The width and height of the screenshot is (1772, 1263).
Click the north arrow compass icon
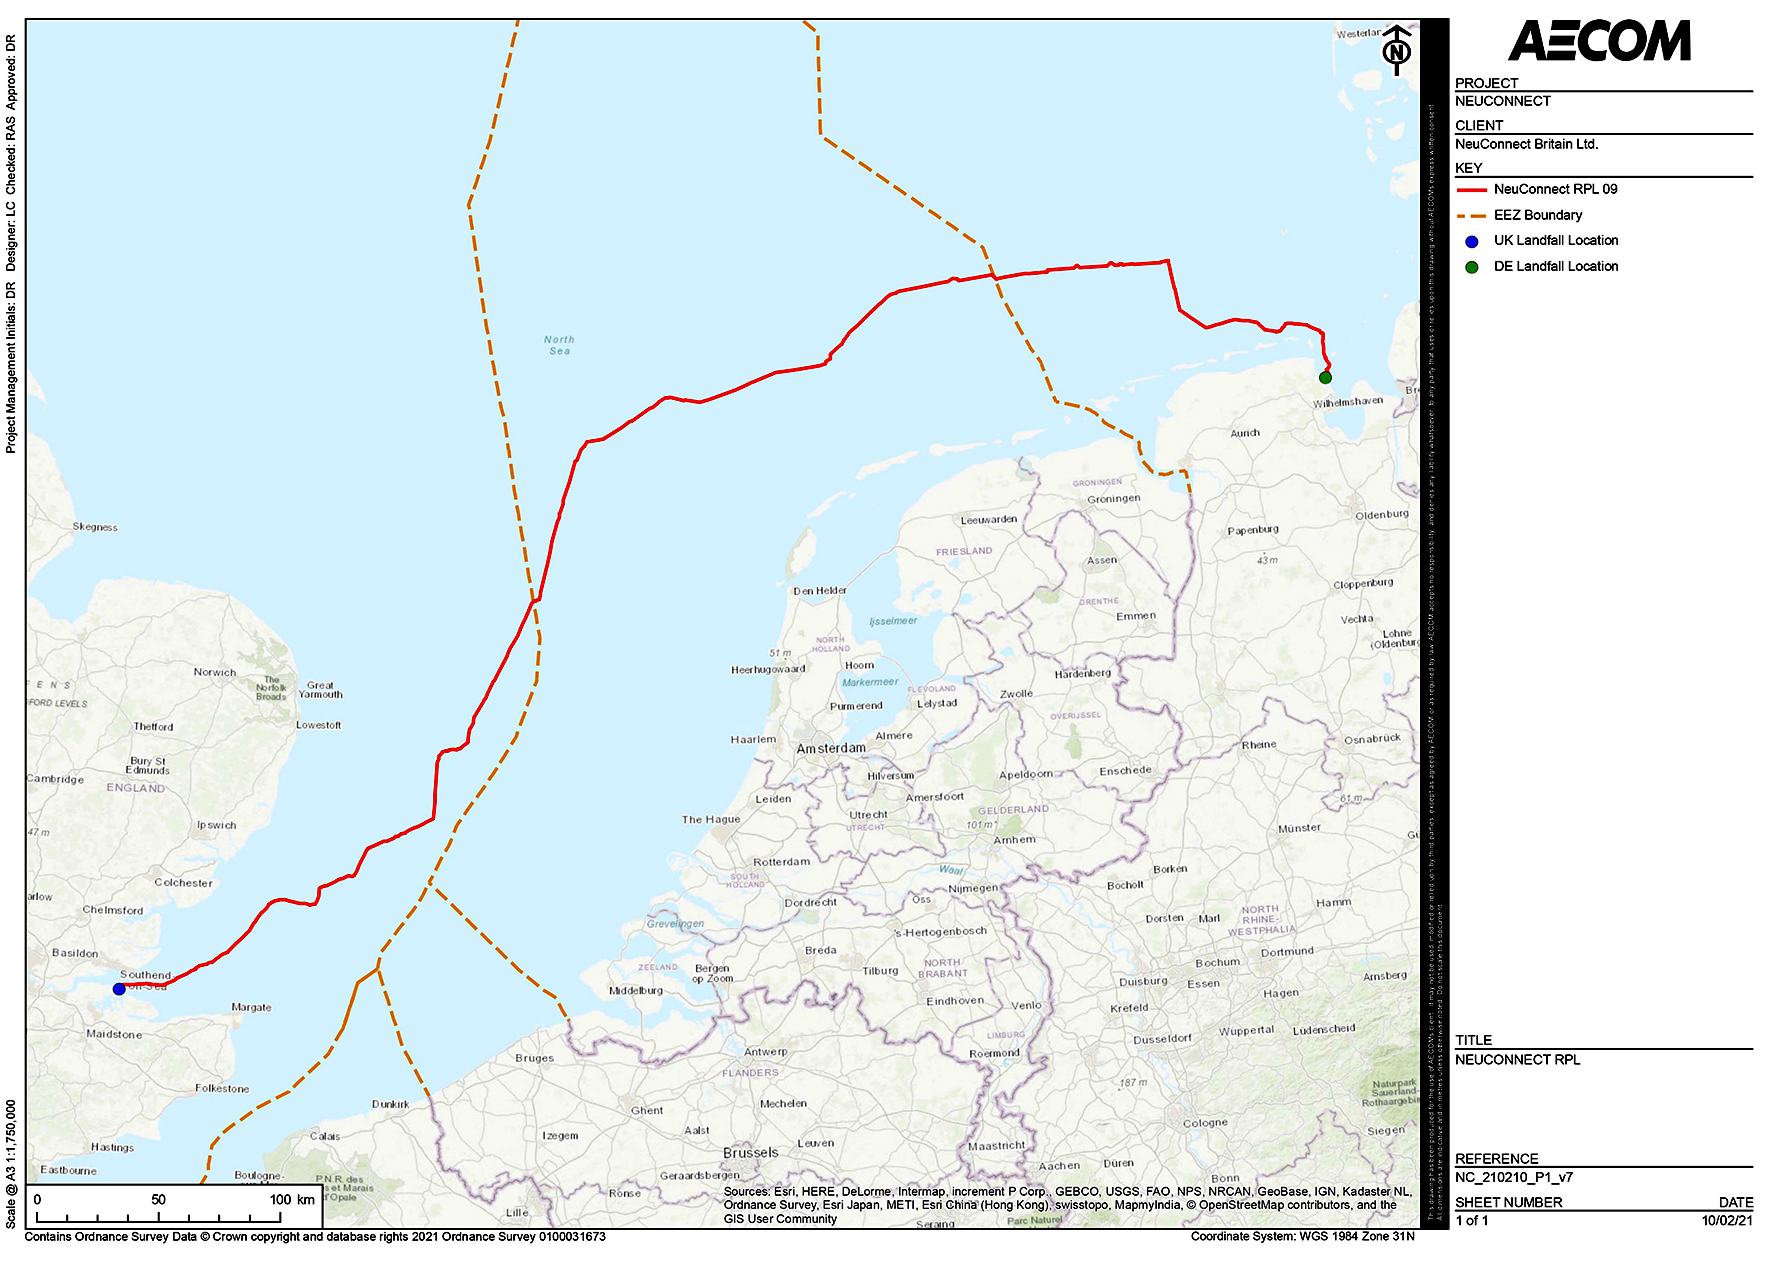(1396, 51)
